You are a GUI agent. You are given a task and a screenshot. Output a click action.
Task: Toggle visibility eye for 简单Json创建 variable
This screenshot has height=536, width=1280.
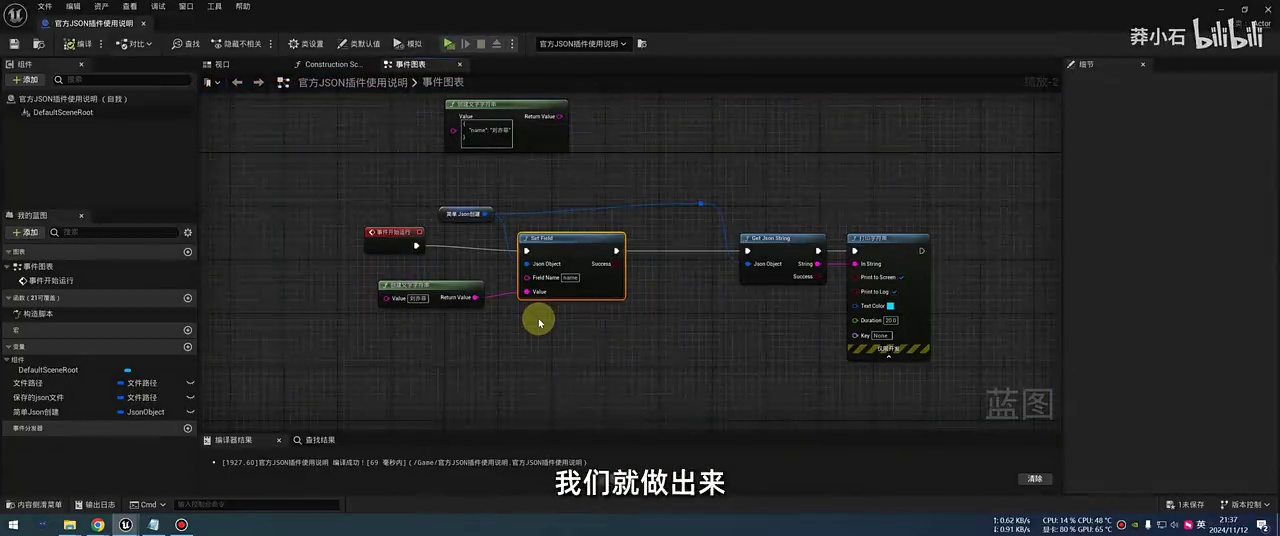pos(190,412)
